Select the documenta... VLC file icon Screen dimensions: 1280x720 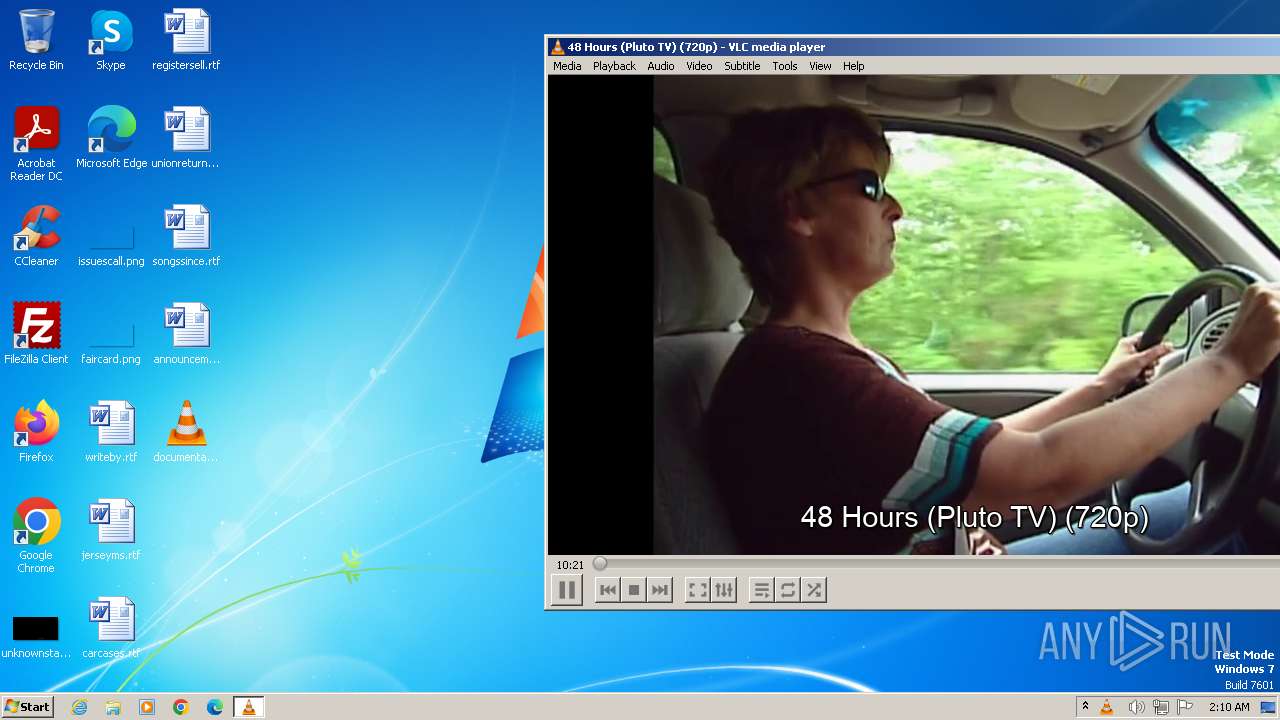click(x=186, y=432)
